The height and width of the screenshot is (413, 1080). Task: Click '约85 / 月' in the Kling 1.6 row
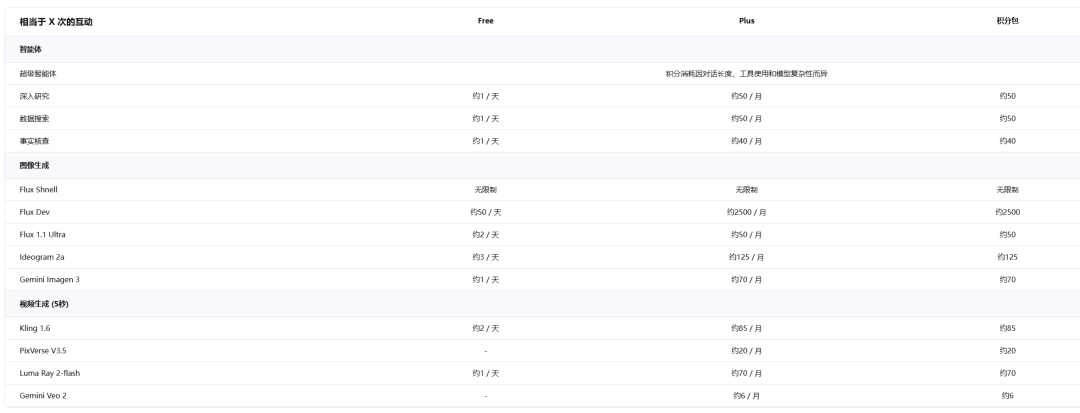click(x=747, y=328)
